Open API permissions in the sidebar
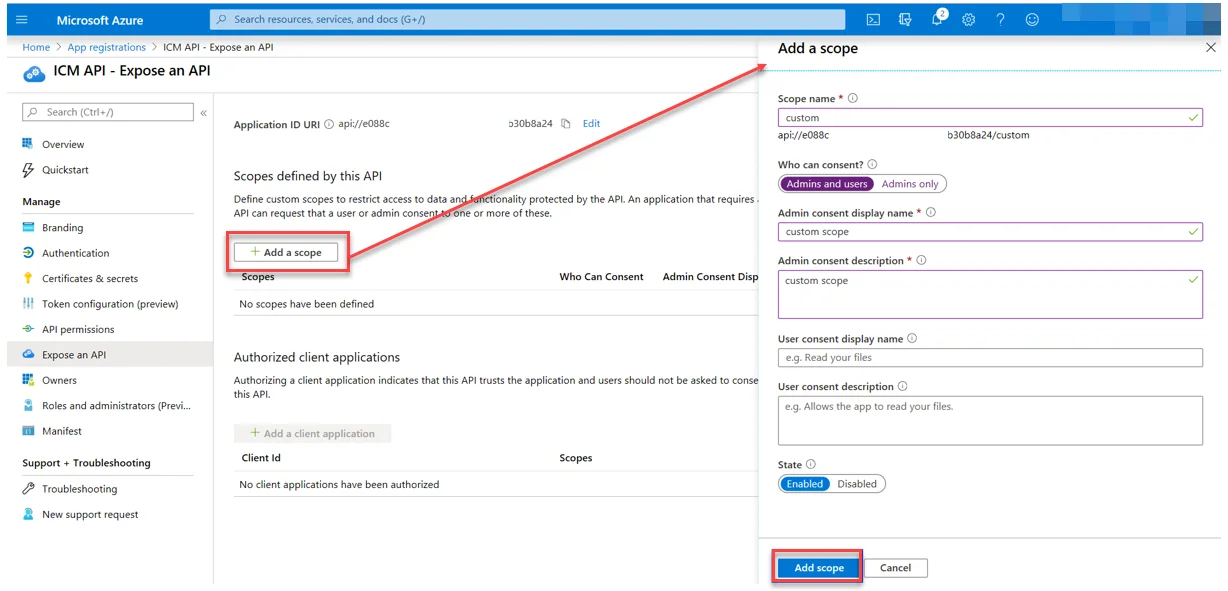 (78, 329)
